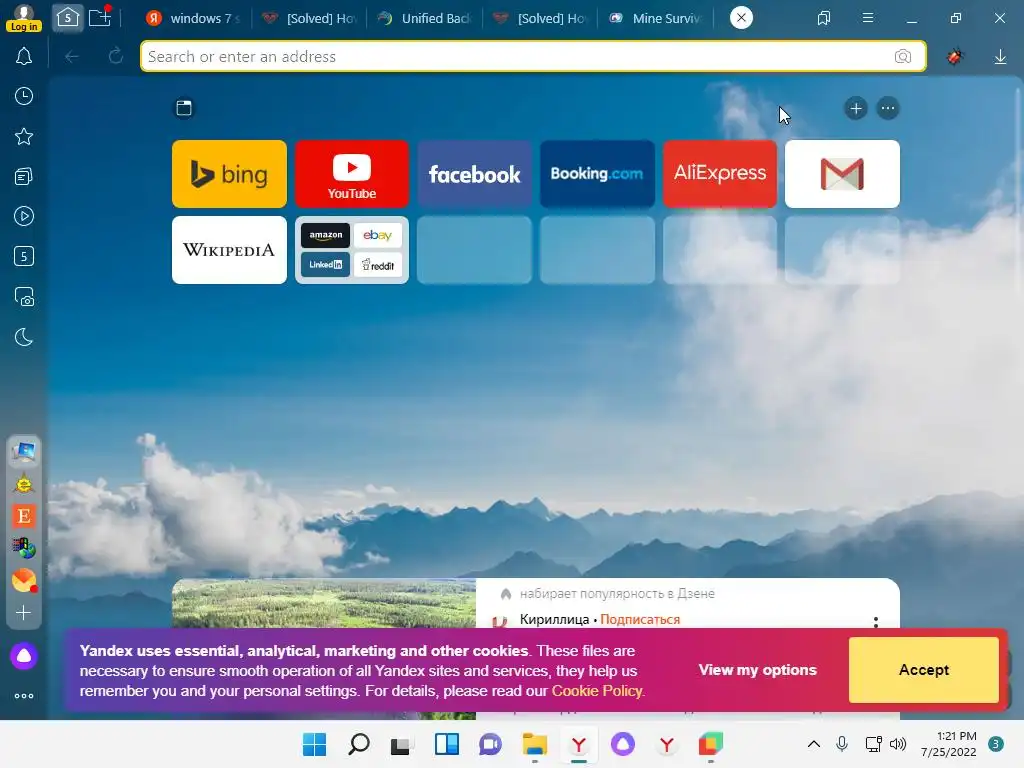
Task: Click the tableau window icon above tiles
Action: [x=184, y=108]
